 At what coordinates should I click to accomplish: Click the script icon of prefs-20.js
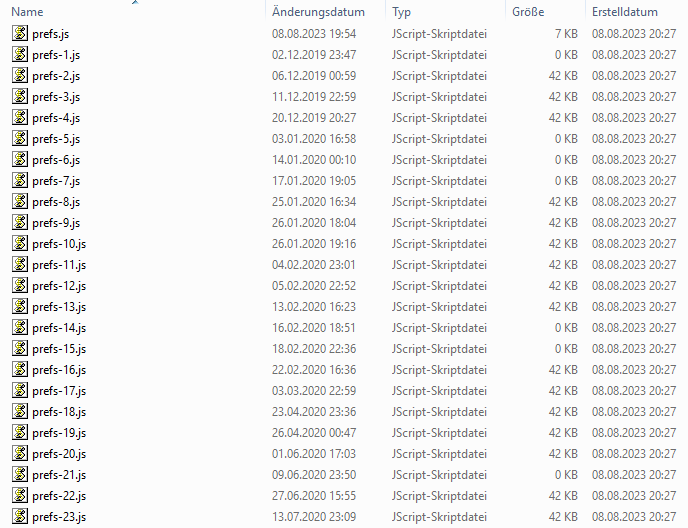20,453
